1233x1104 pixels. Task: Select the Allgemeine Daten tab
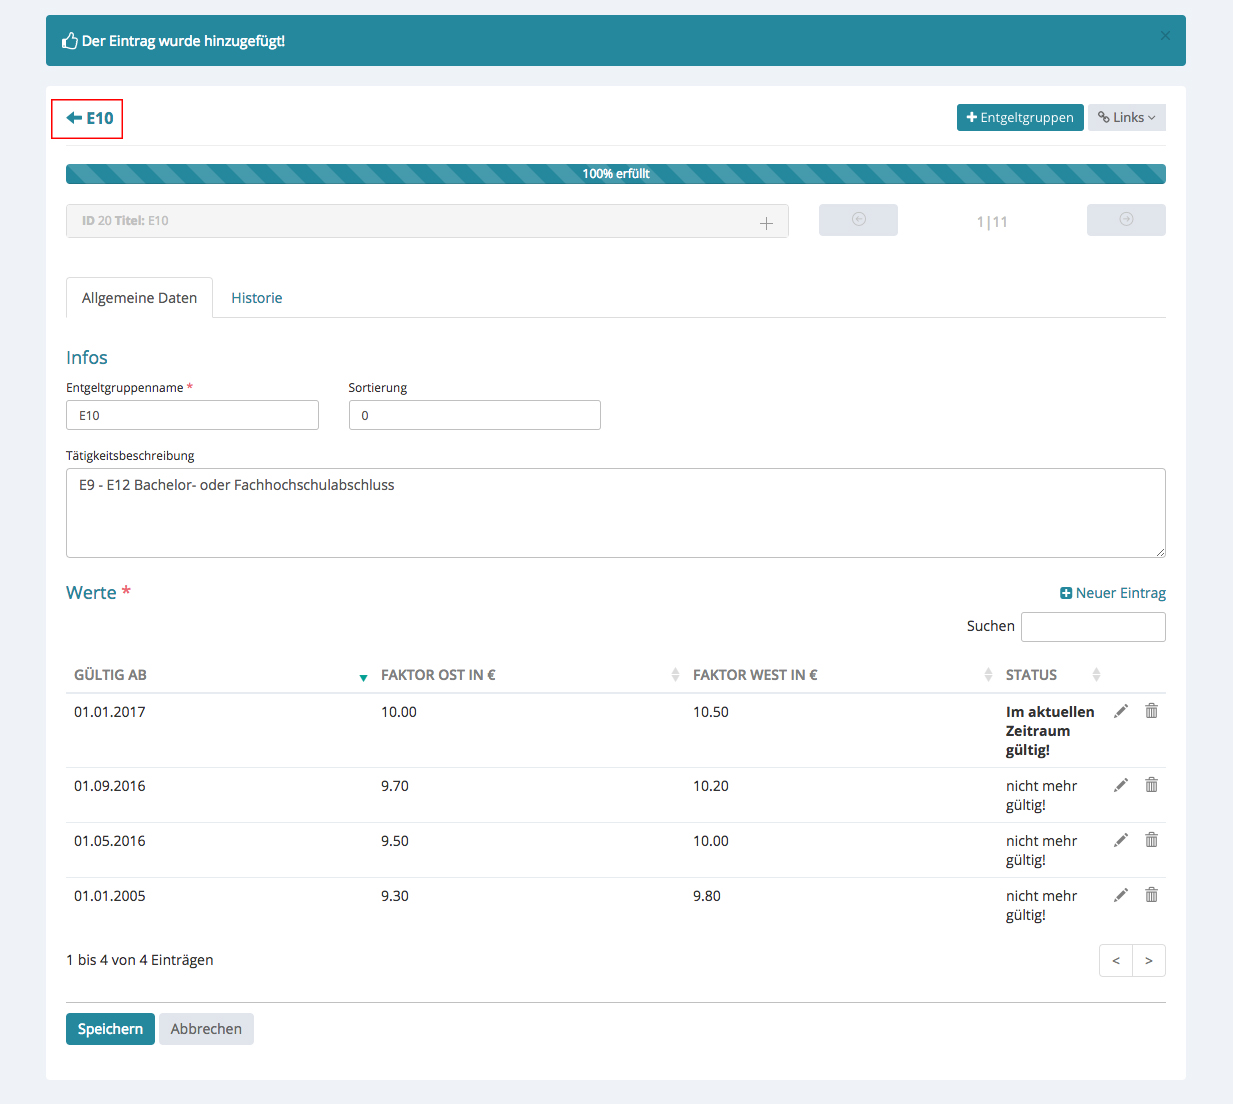(140, 298)
